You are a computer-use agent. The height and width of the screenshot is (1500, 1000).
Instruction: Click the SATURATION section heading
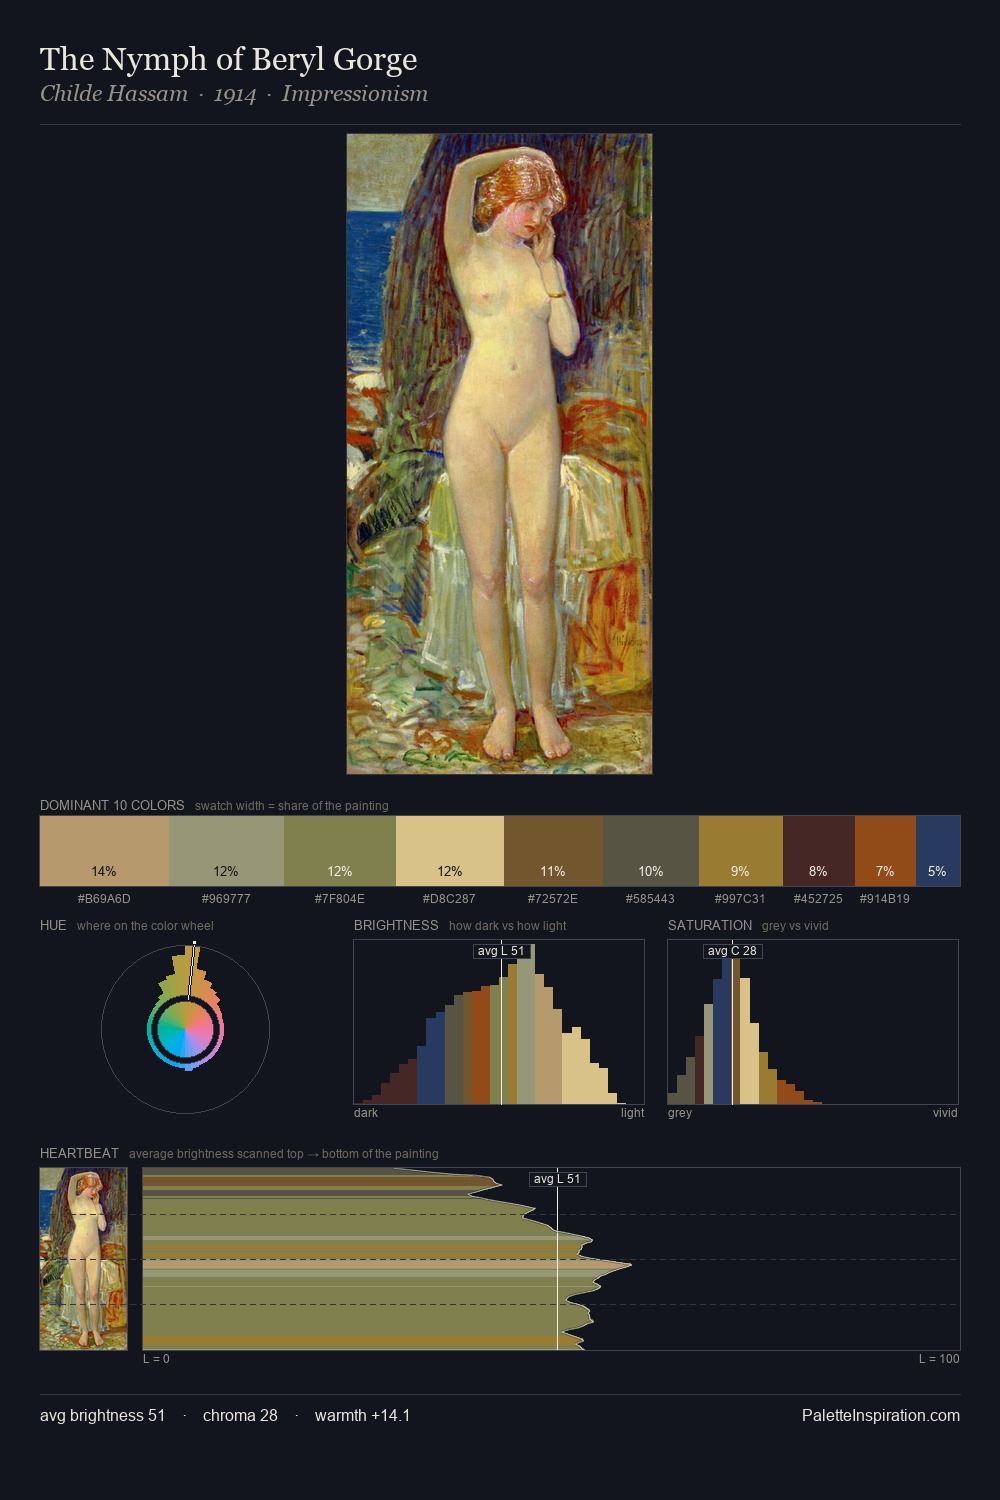click(710, 925)
